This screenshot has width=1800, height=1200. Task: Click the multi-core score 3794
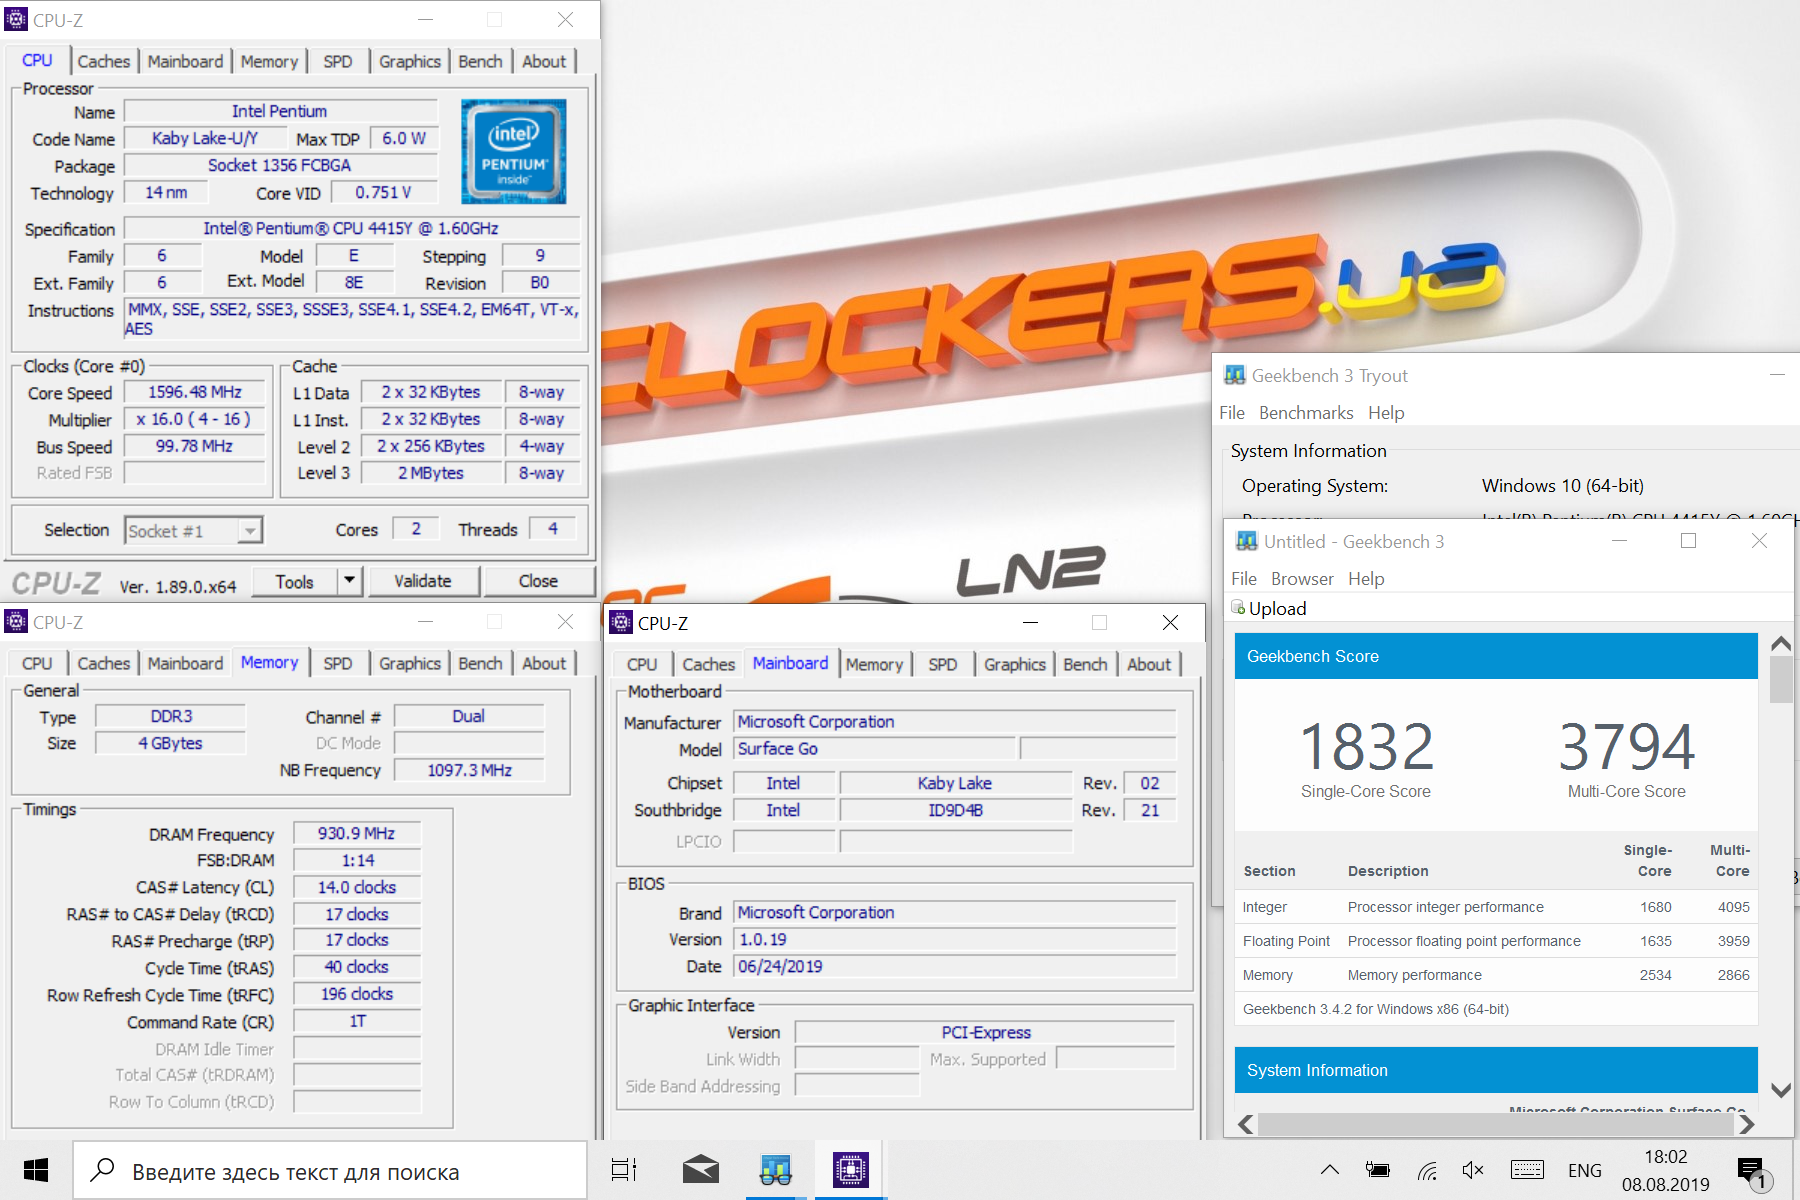click(x=1627, y=746)
